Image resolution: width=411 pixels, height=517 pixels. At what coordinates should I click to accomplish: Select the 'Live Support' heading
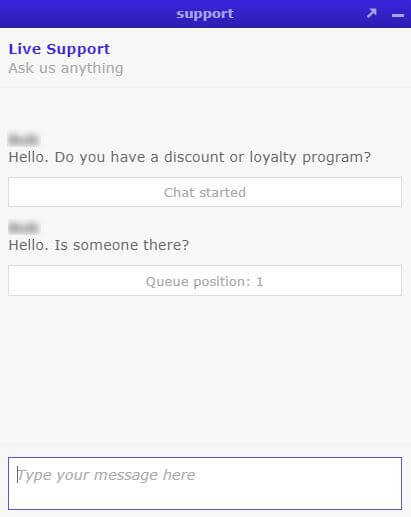(x=59, y=49)
